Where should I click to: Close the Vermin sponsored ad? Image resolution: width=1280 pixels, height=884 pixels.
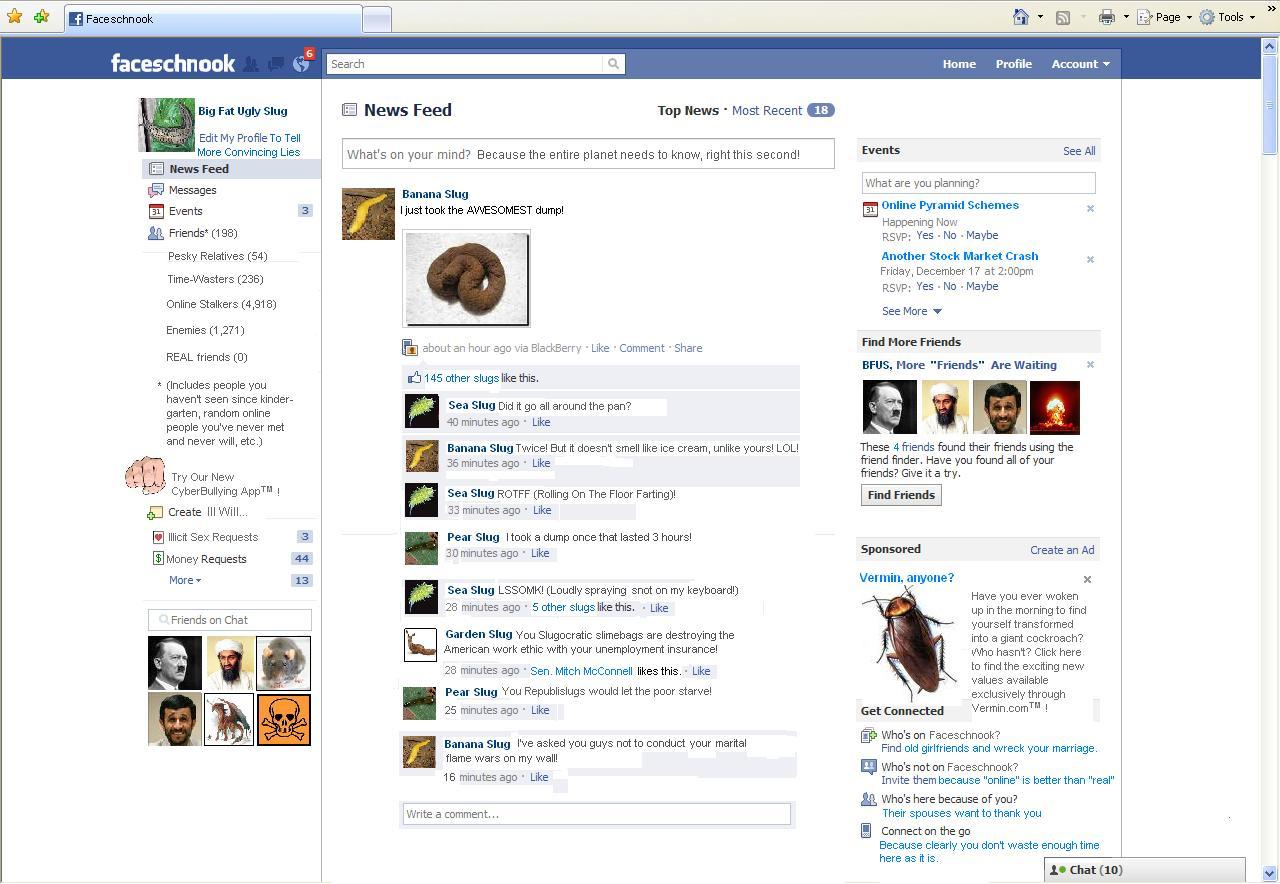[x=1087, y=579]
